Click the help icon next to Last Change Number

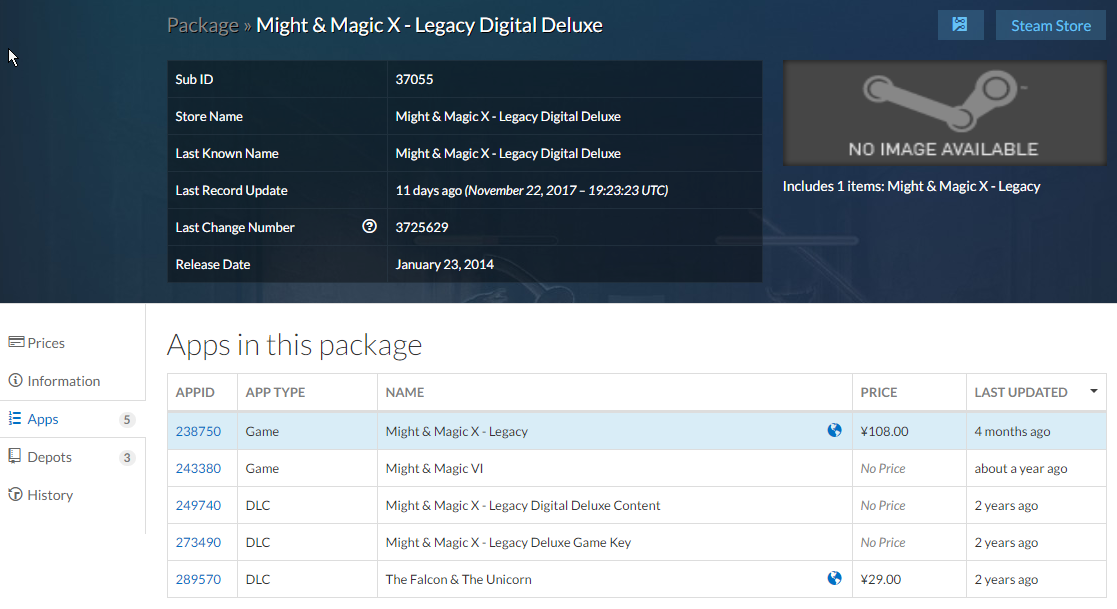pos(369,227)
